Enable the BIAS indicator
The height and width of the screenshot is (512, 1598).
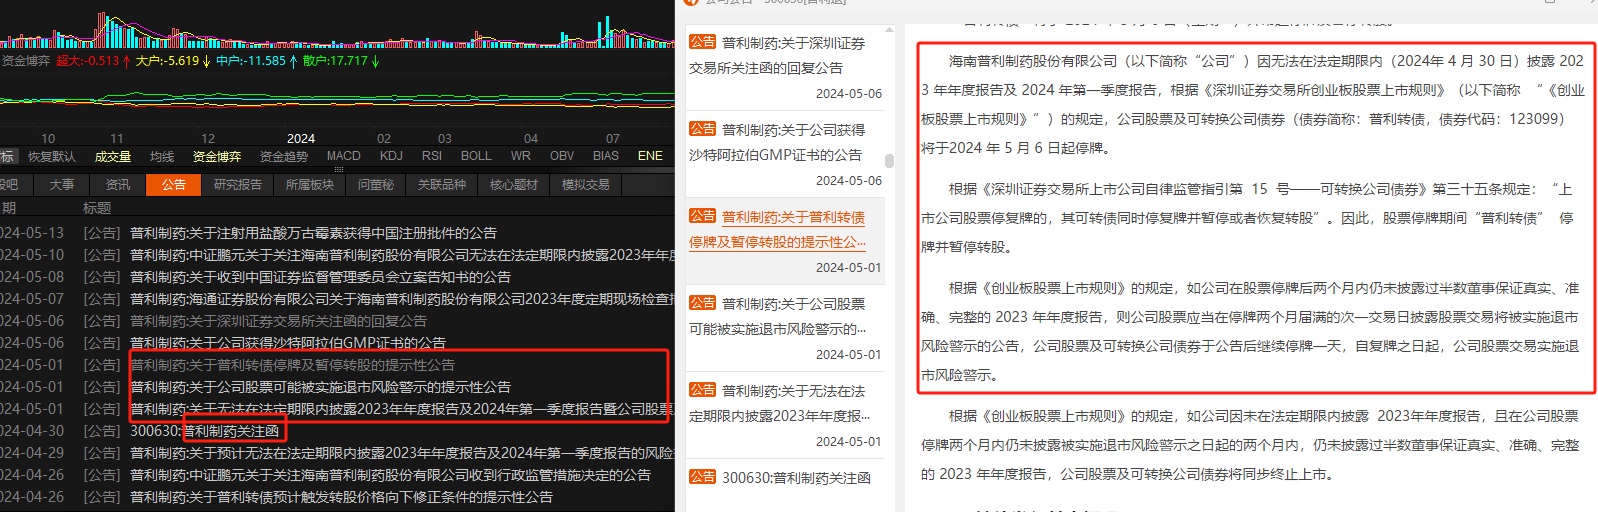click(606, 156)
